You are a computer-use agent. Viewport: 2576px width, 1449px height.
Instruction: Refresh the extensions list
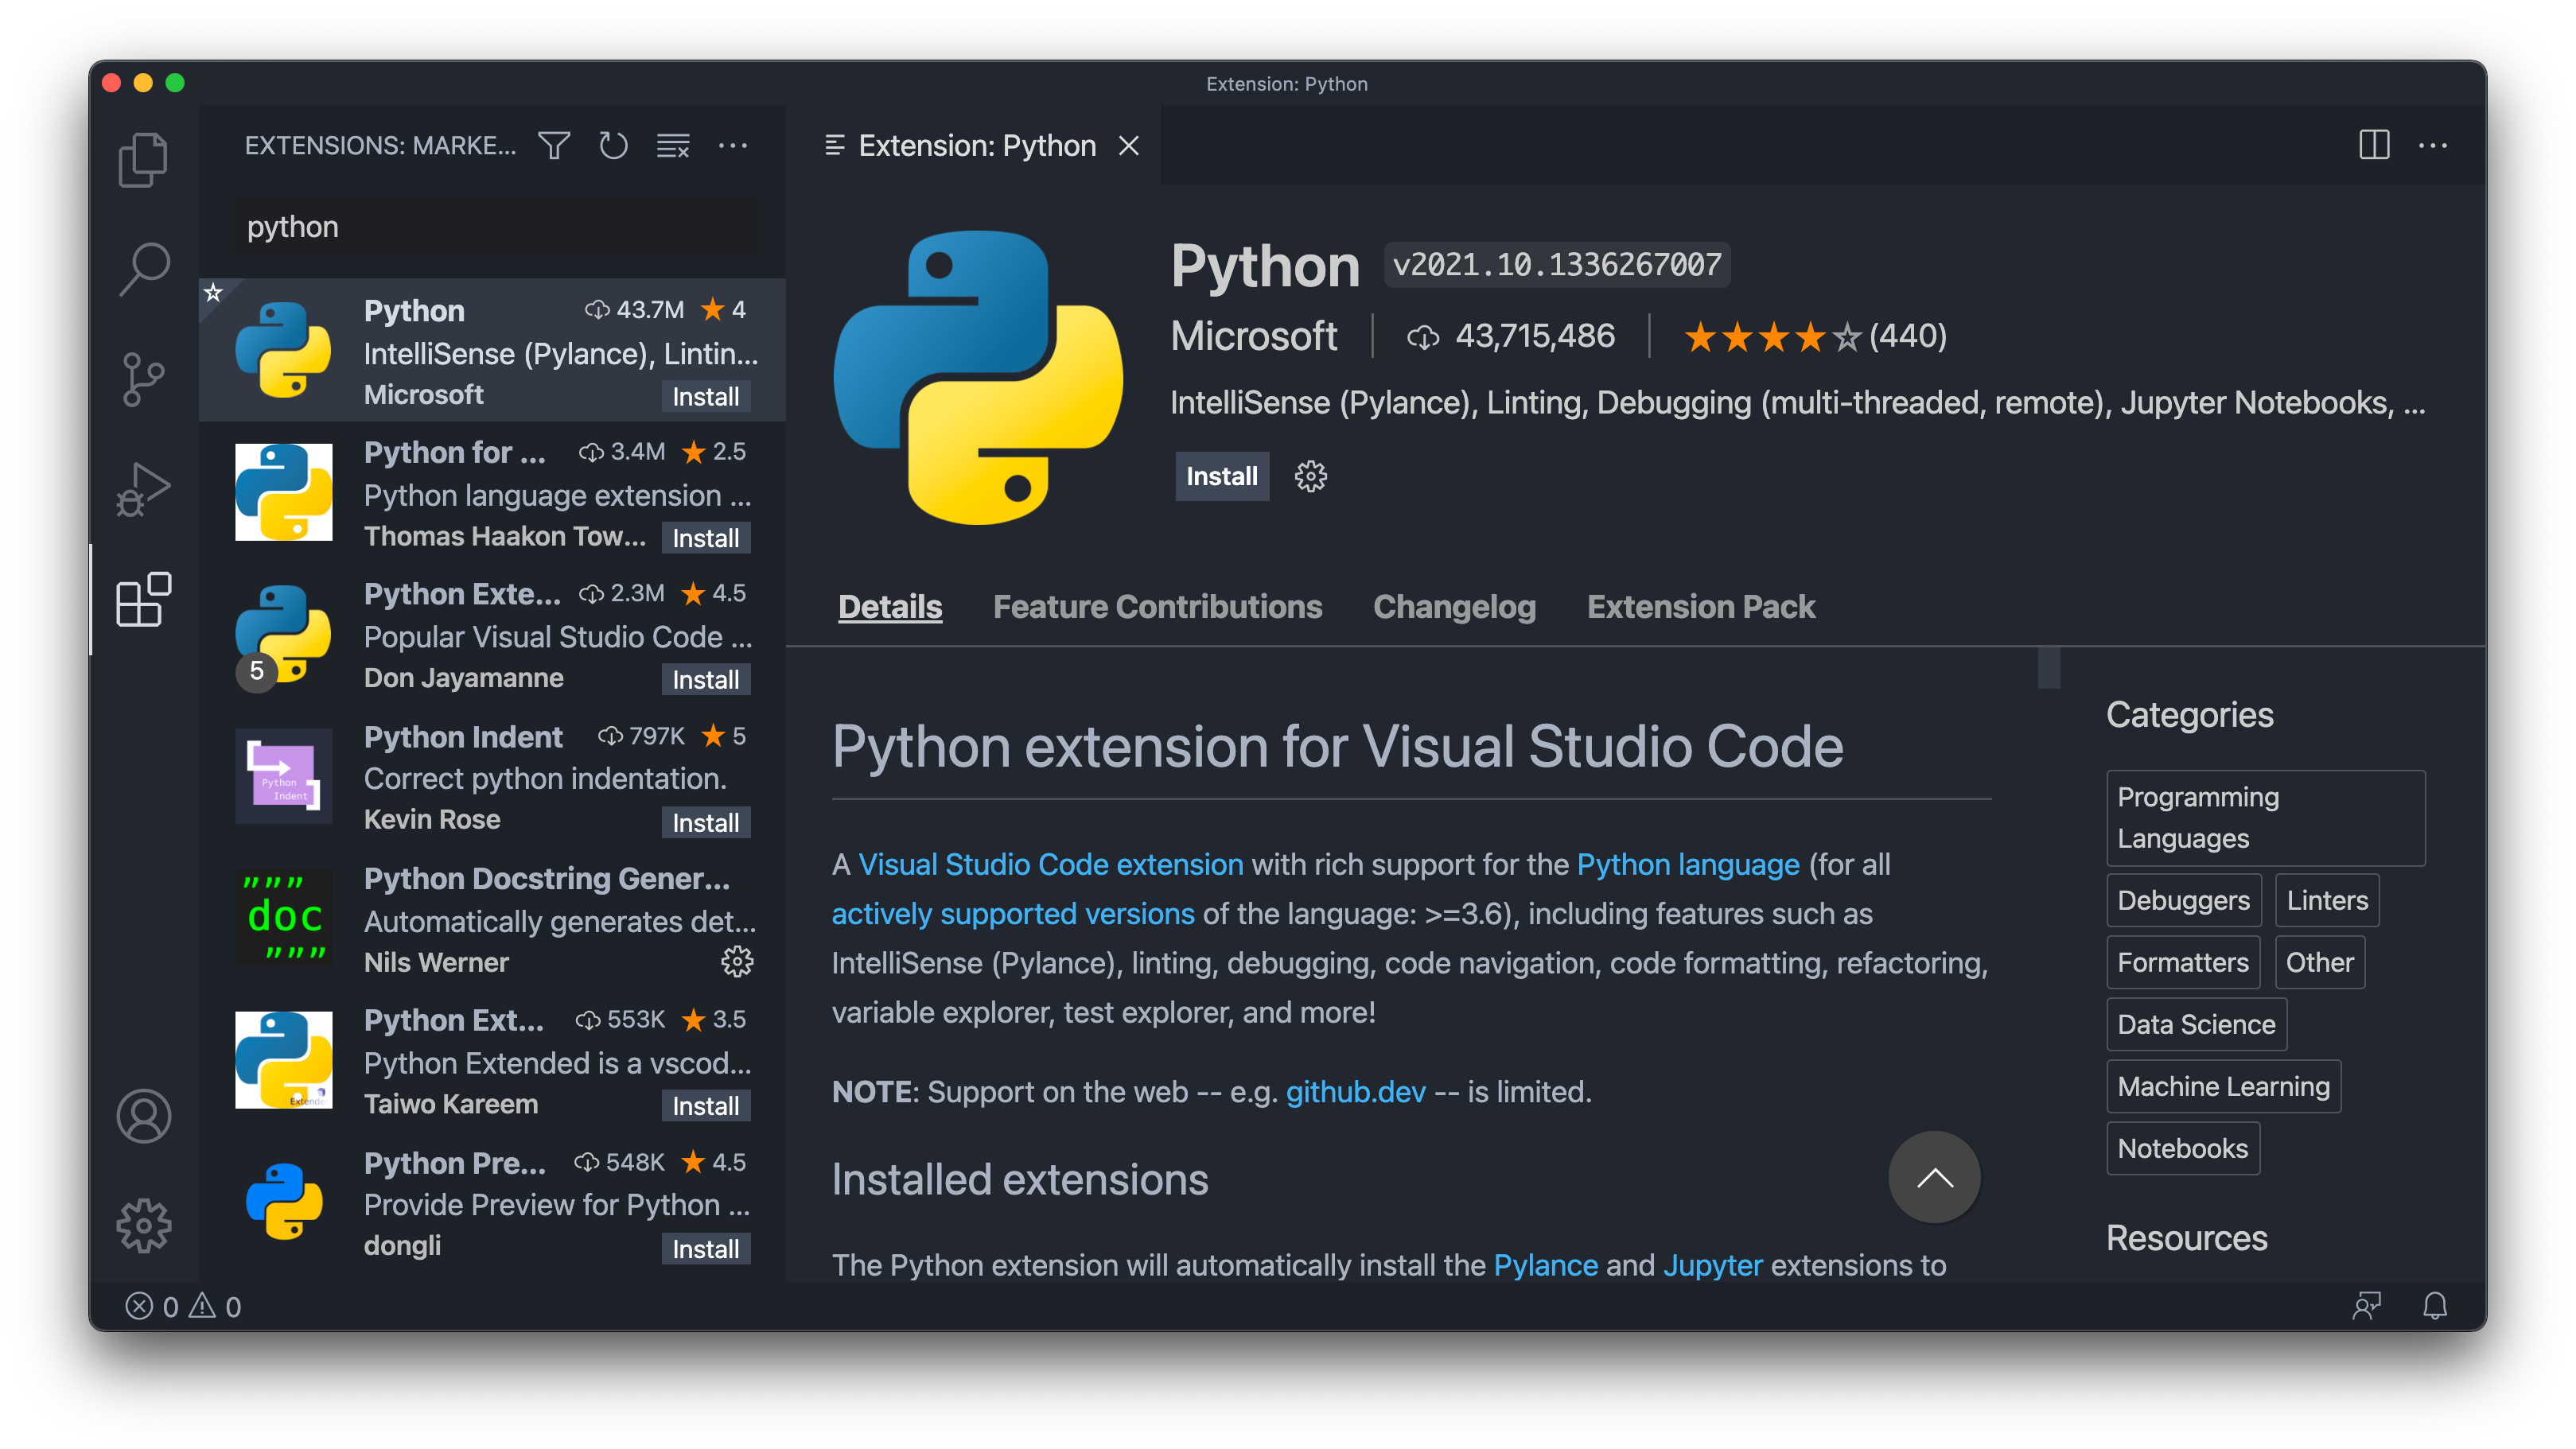(613, 146)
